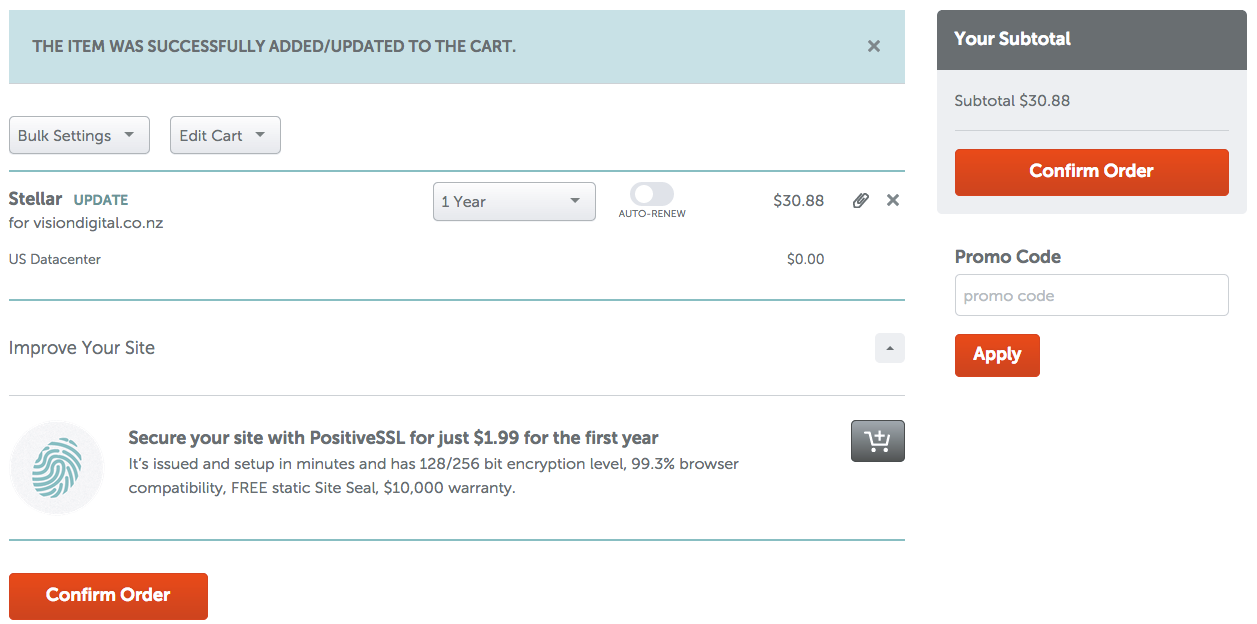
Task: Click Confirm Order in the subtotal panel
Action: (x=1092, y=172)
